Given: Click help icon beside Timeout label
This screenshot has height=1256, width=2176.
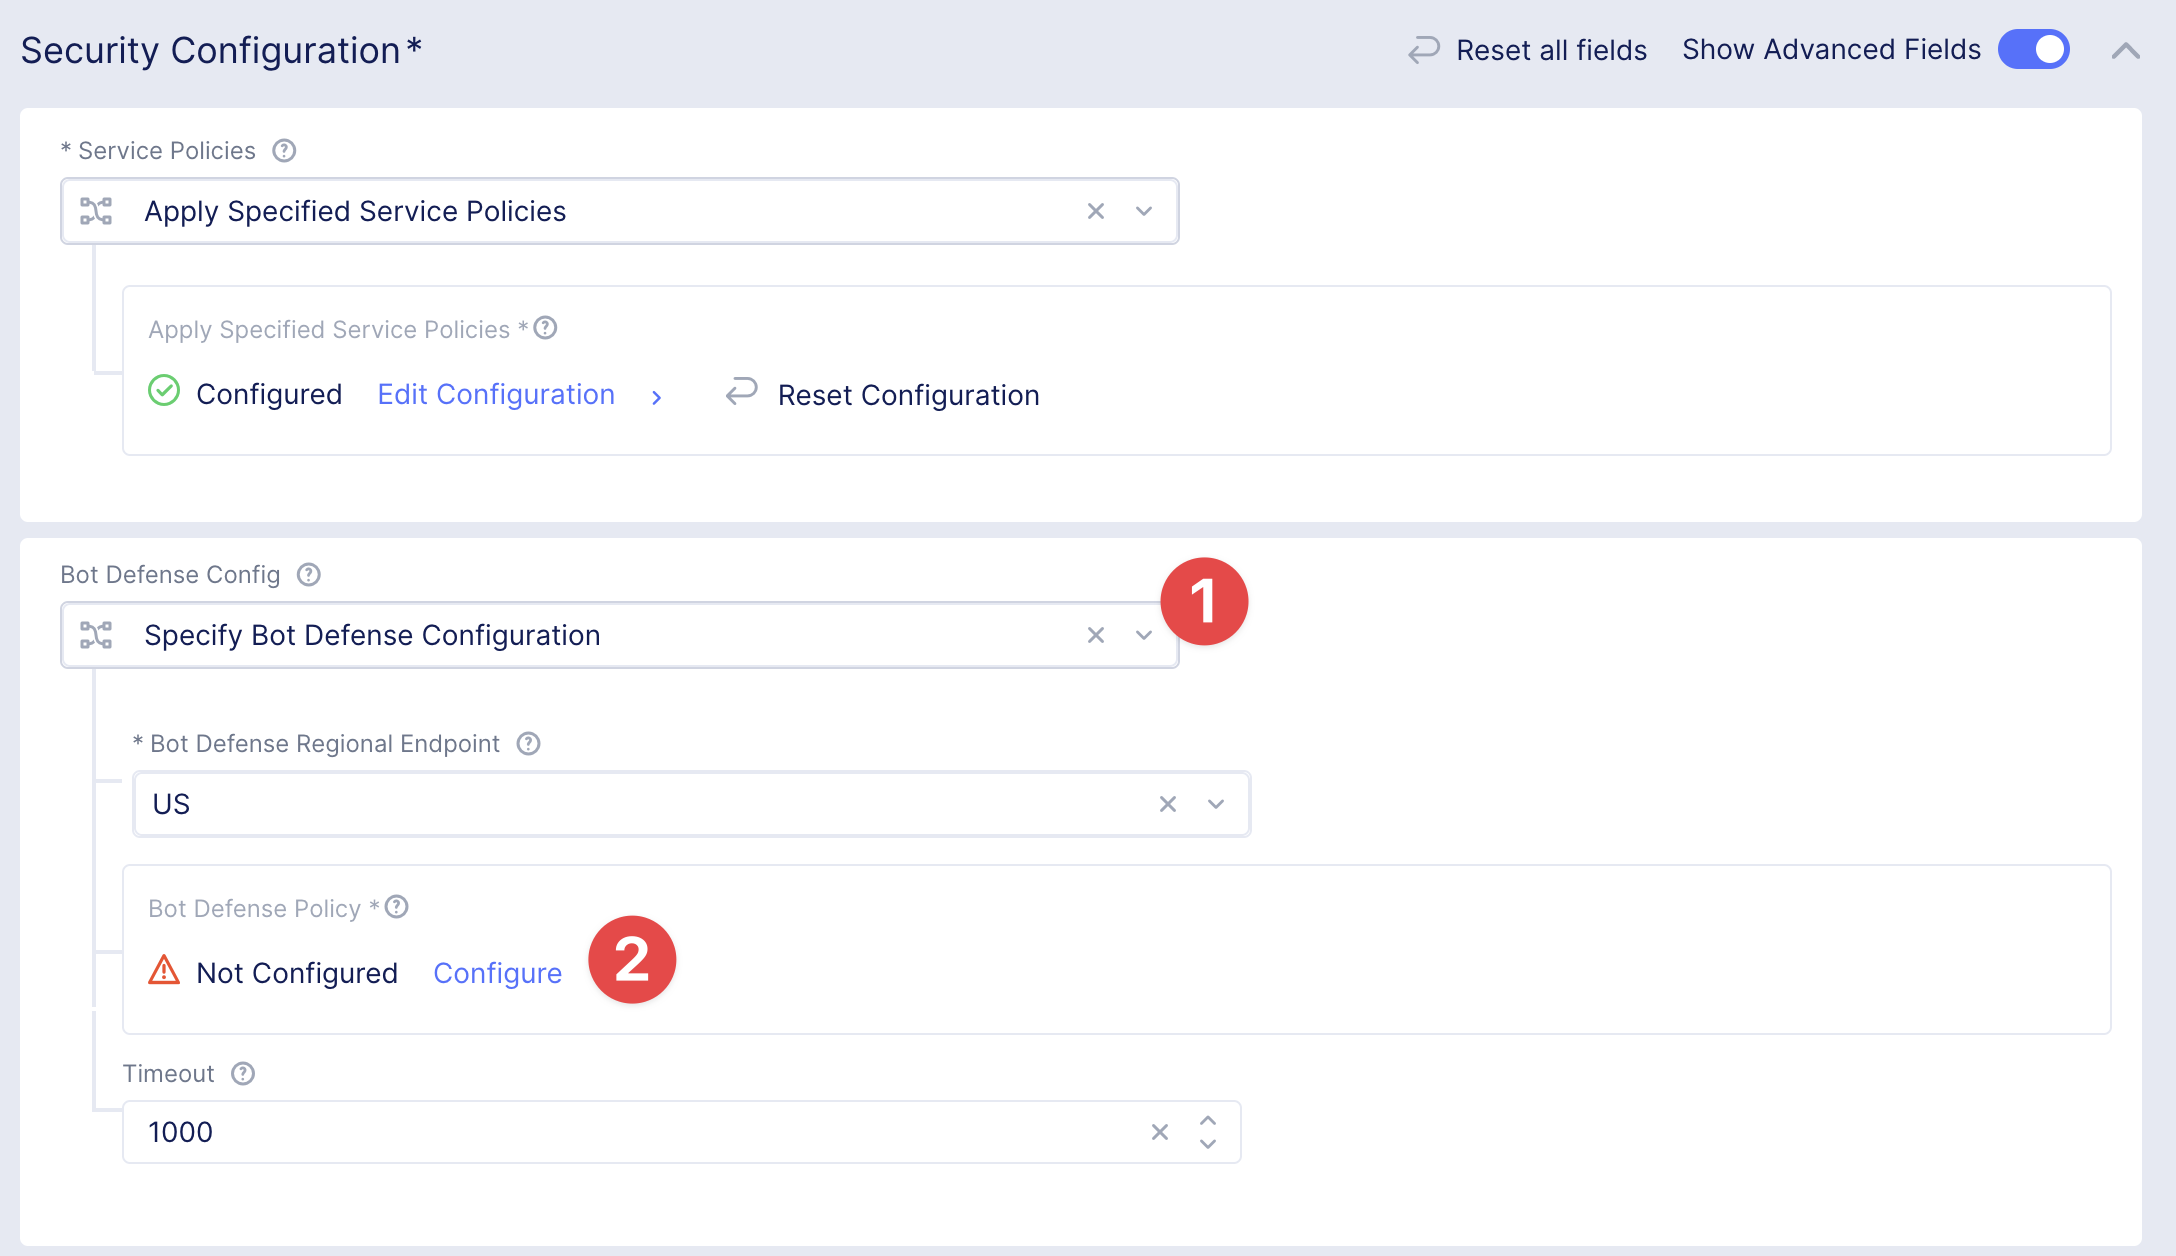Looking at the screenshot, I should tap(243, 1073).
